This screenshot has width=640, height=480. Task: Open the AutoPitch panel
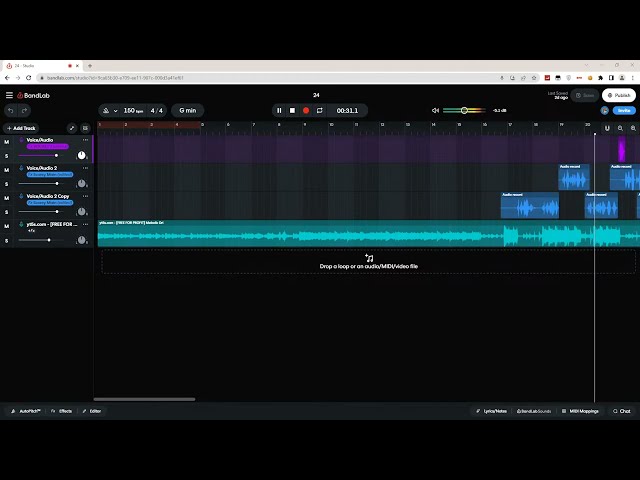[x=26, y=411]
